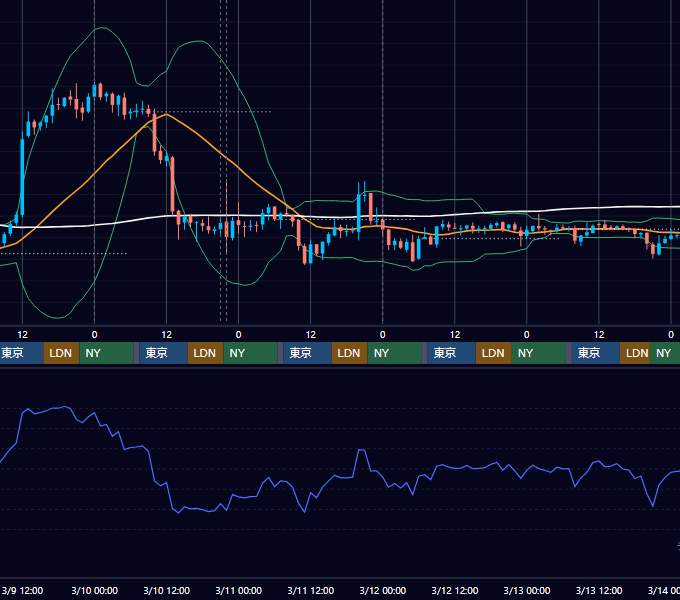Select the 3/13 12:00 date axis label
Viewport: 680px width, 600px height.
tap(599, 590)
